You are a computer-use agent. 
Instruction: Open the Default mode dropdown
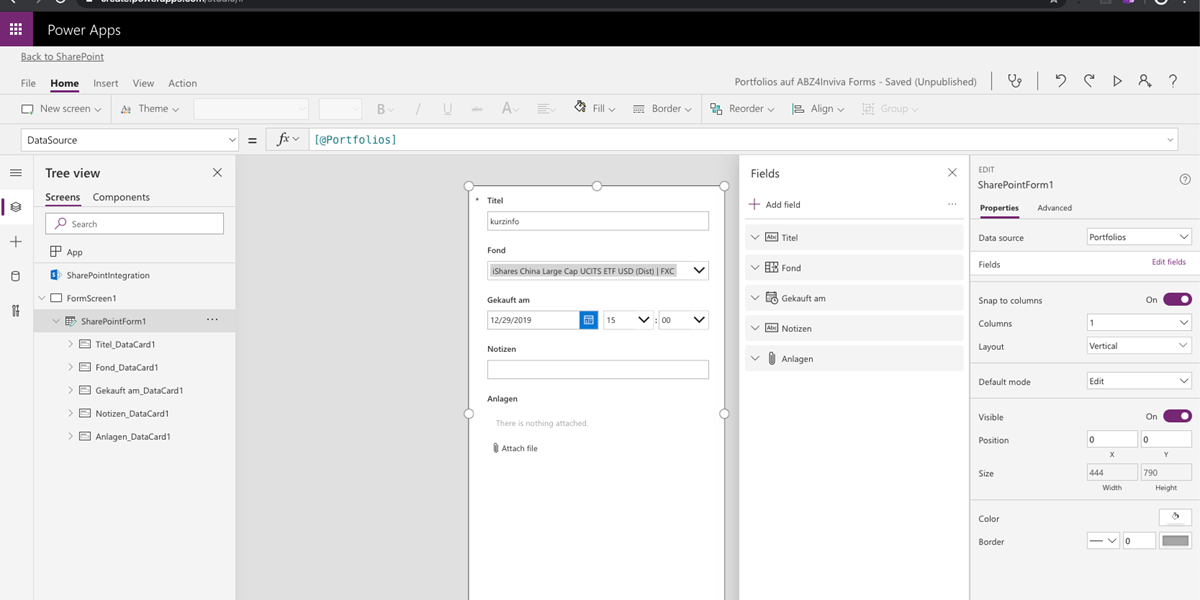tap(1139, 381)
